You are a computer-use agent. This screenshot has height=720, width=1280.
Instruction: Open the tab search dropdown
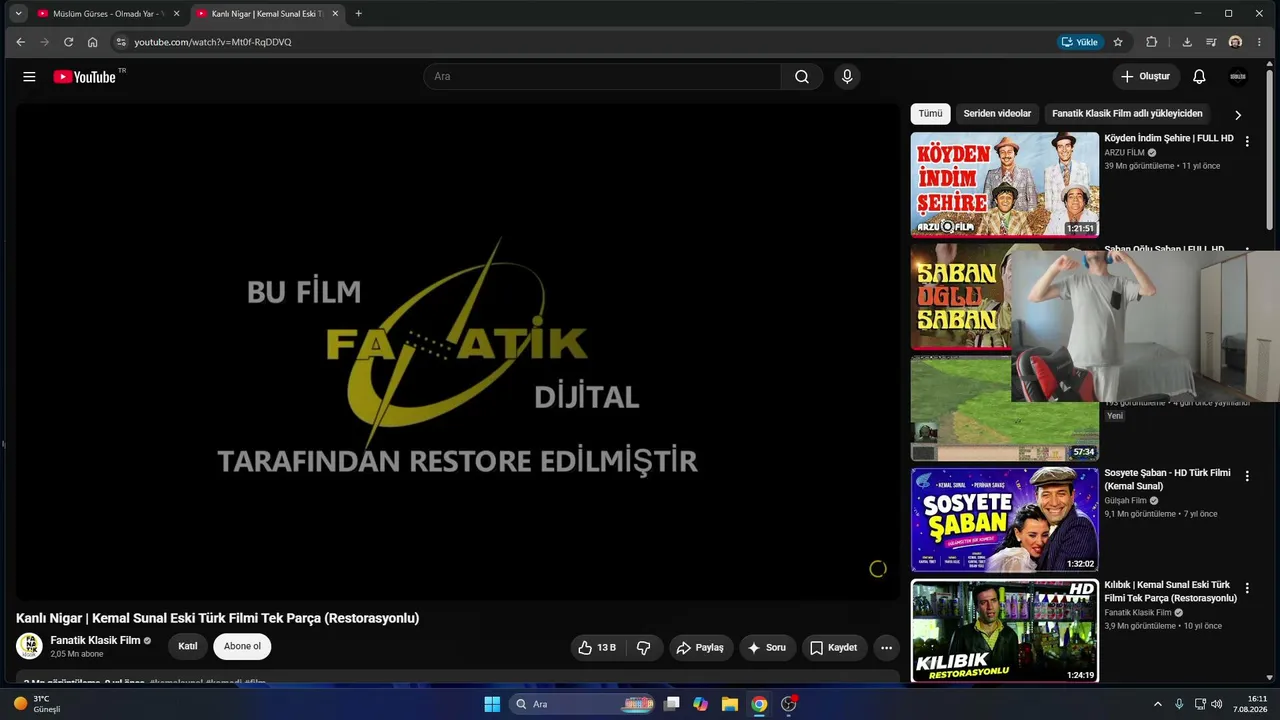[18, 14]
